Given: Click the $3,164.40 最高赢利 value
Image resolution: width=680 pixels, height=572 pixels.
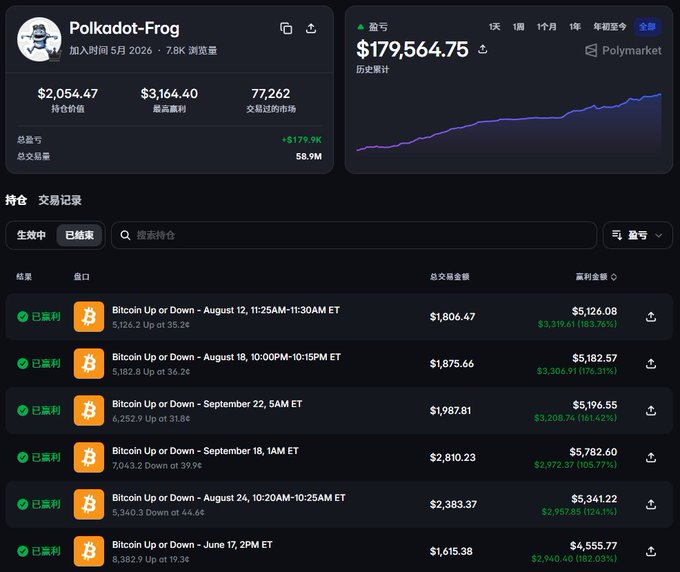Looking at the screenshot, I should [169, 93].
